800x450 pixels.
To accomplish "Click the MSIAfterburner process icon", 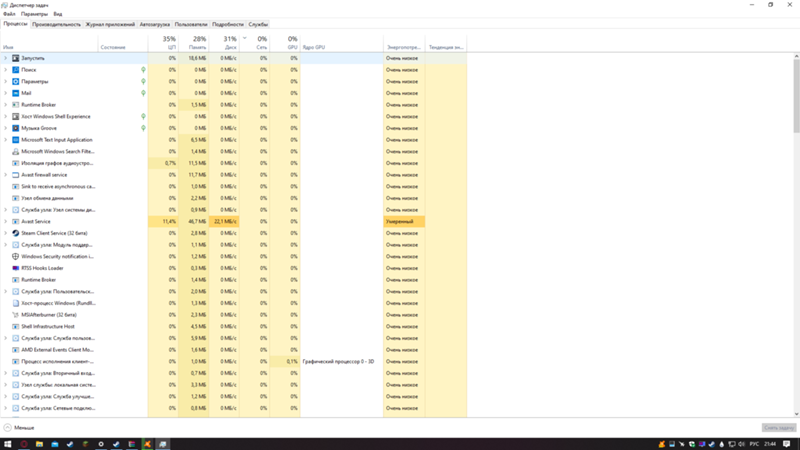I will 15,315.
